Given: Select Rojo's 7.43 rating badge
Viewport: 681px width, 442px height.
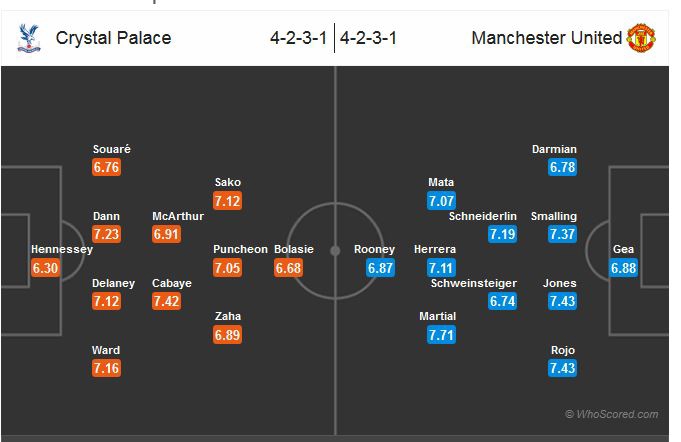Looking at the screenshot, I should click(563, 369).
